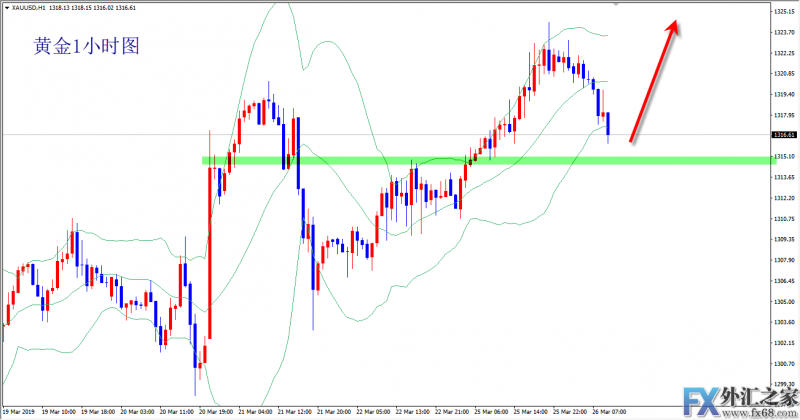Click the 1325.15 level on the price axis
The width and height of the screenshot is (800, 420).
(x=783, y=11)
